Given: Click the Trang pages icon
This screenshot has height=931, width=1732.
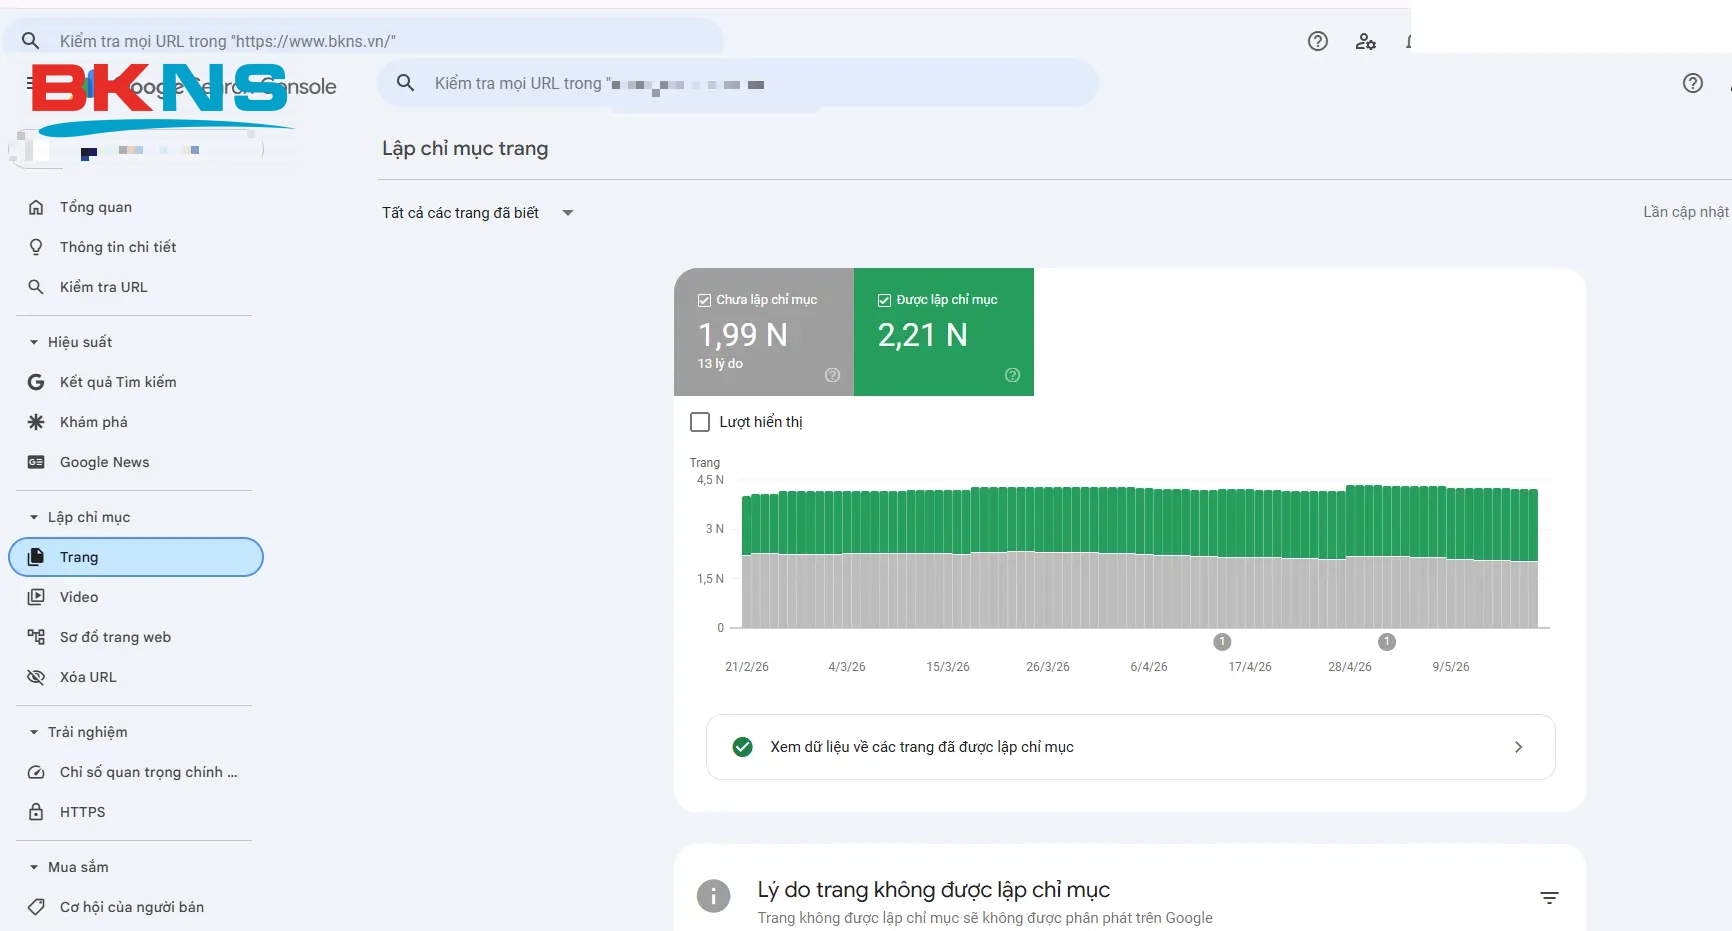Looking at the screenshot, I should tap(36, 557).
